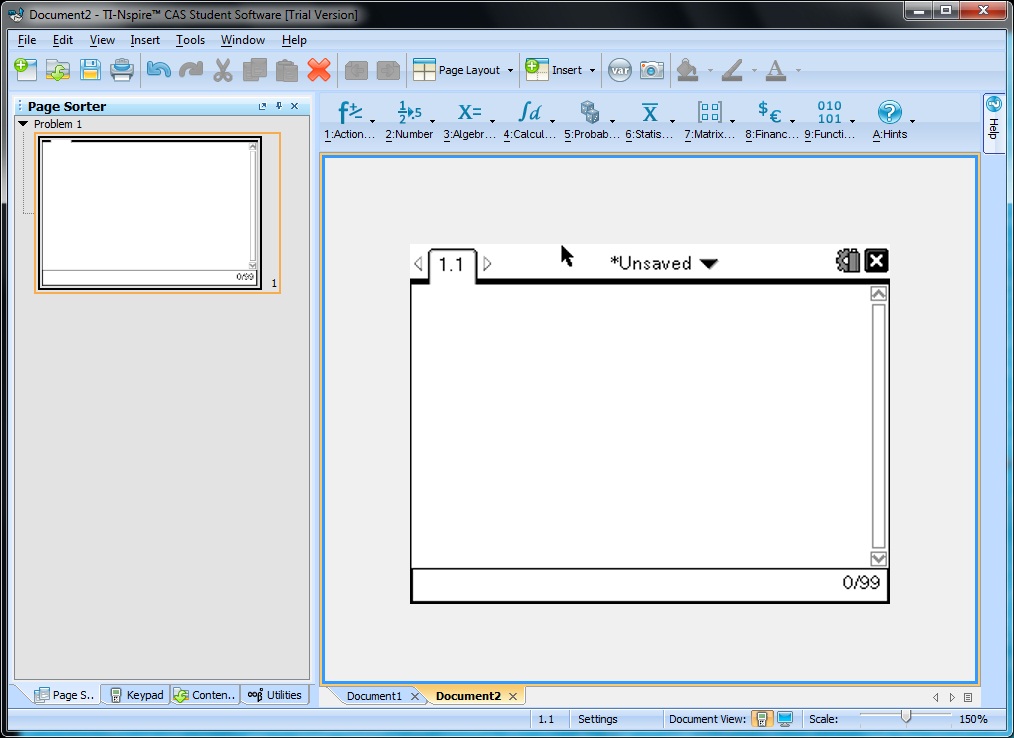Viewport: 1014px width, 738px height.
Task: Open the Keypad panel tab
Action: pyautogui.click(x=136, y=695)
